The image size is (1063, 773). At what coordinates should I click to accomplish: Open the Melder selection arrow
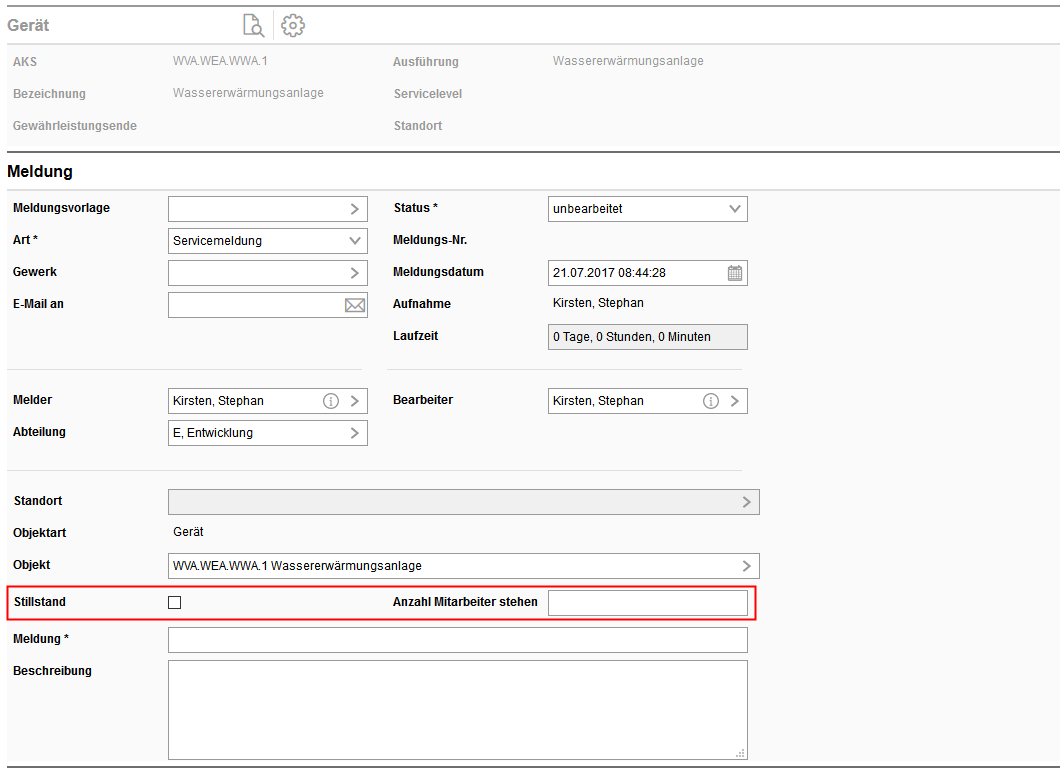coord(354,401)
